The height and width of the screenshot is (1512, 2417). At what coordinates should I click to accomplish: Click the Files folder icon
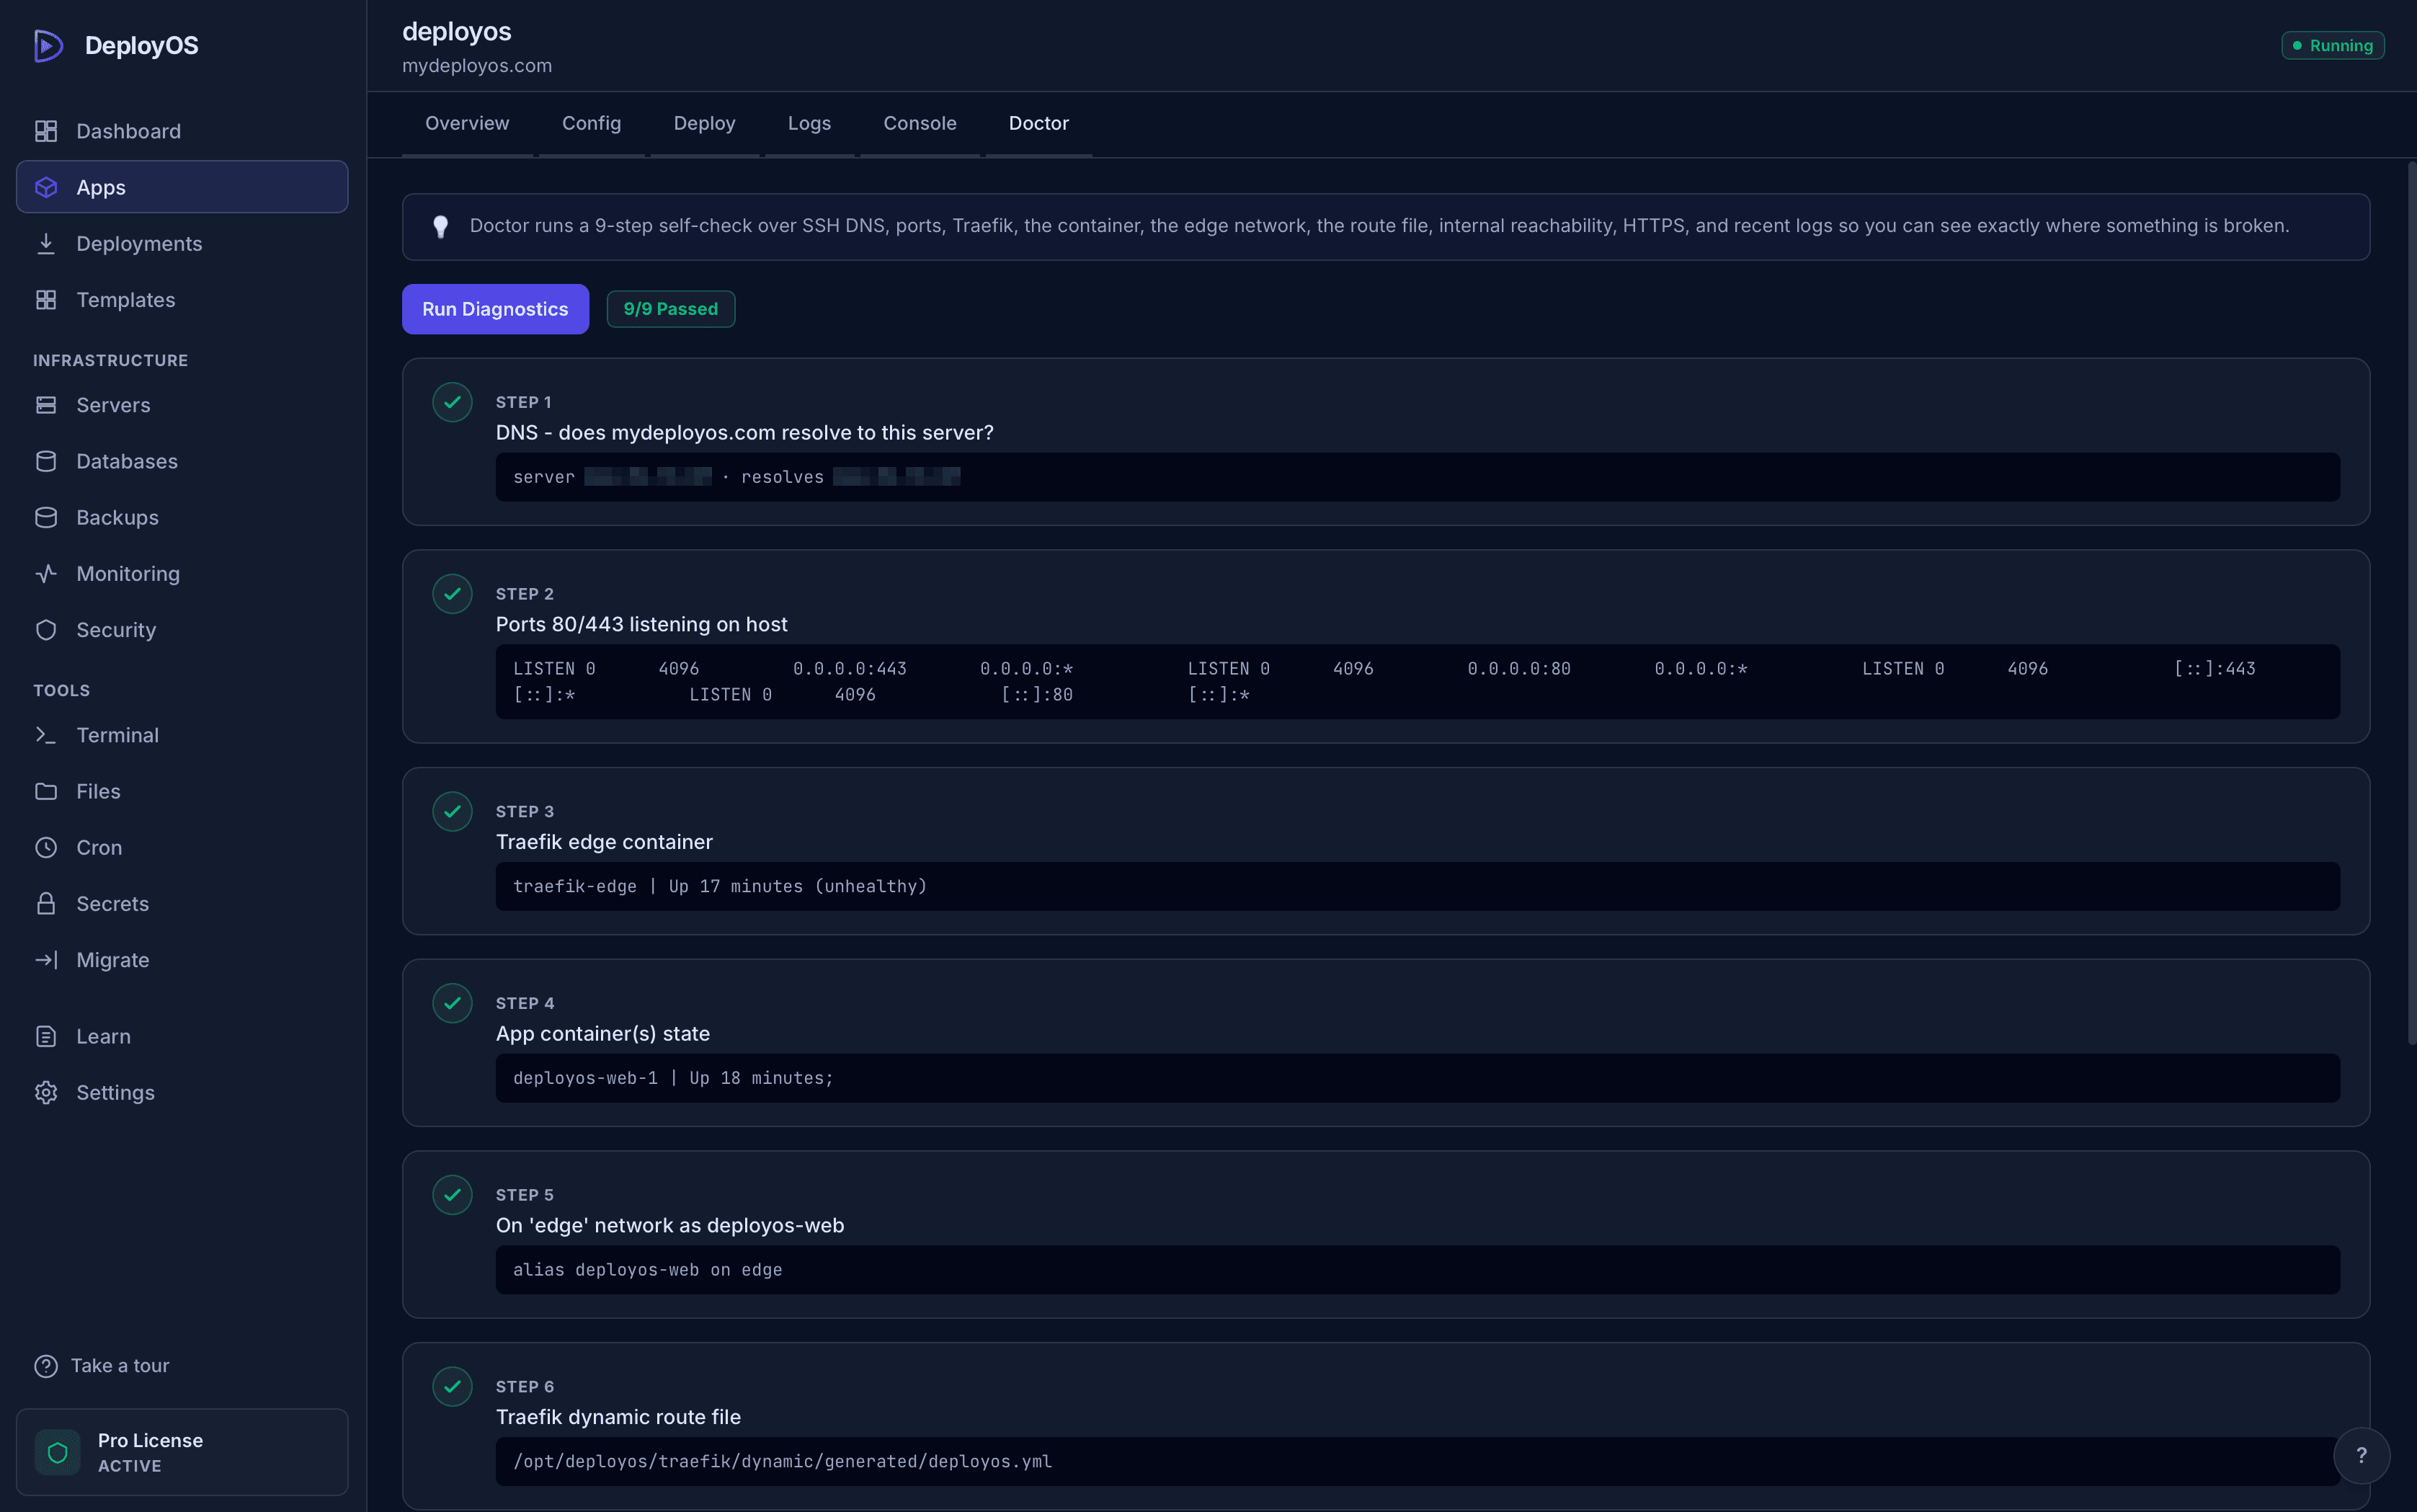[x=46, y=791]
